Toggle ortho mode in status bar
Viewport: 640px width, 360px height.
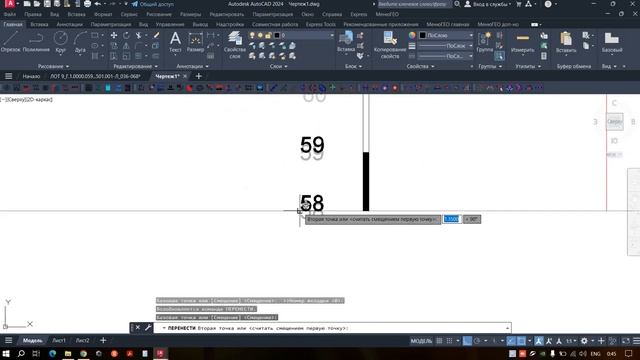tap(467, 341)
